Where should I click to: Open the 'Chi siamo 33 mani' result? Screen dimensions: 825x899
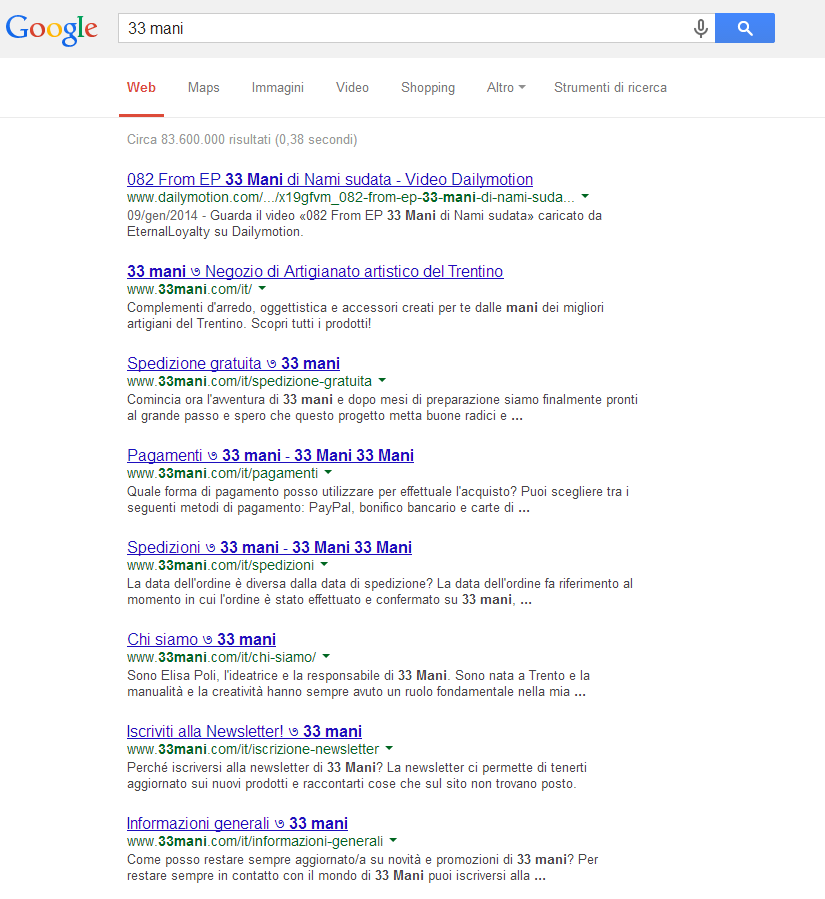(x=201, y=639)
